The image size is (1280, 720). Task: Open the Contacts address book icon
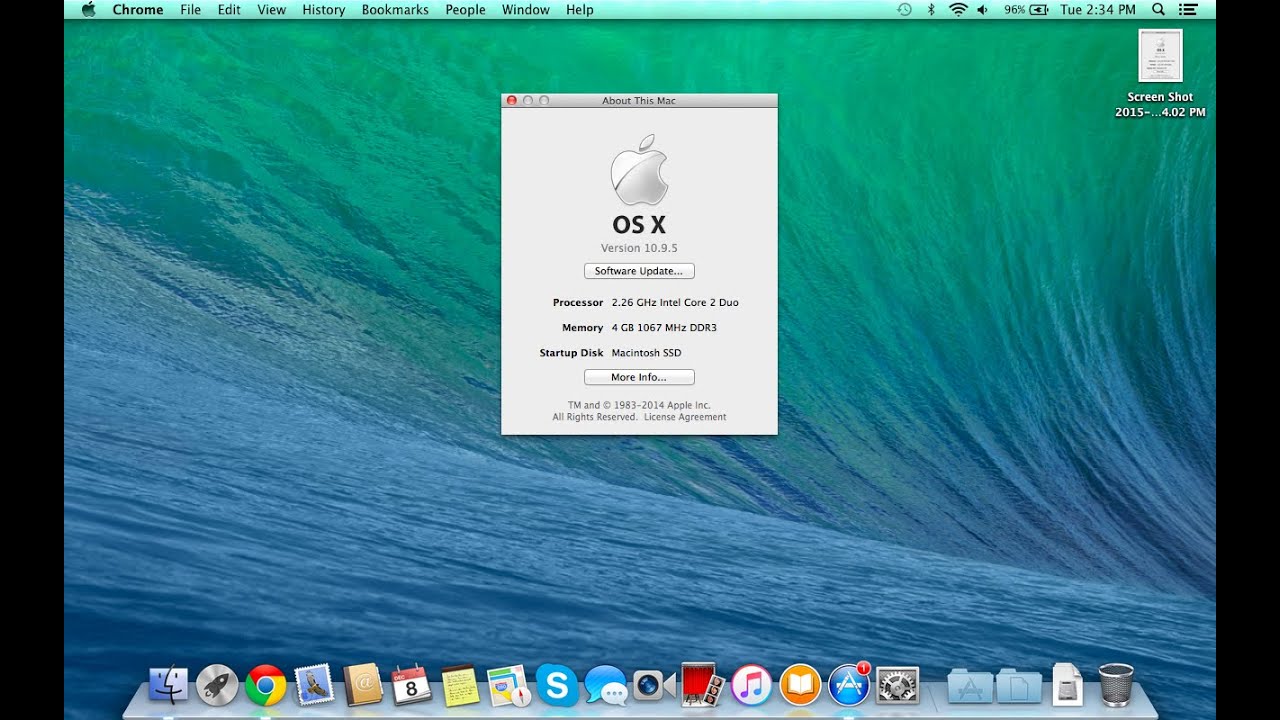pos(363,685)
